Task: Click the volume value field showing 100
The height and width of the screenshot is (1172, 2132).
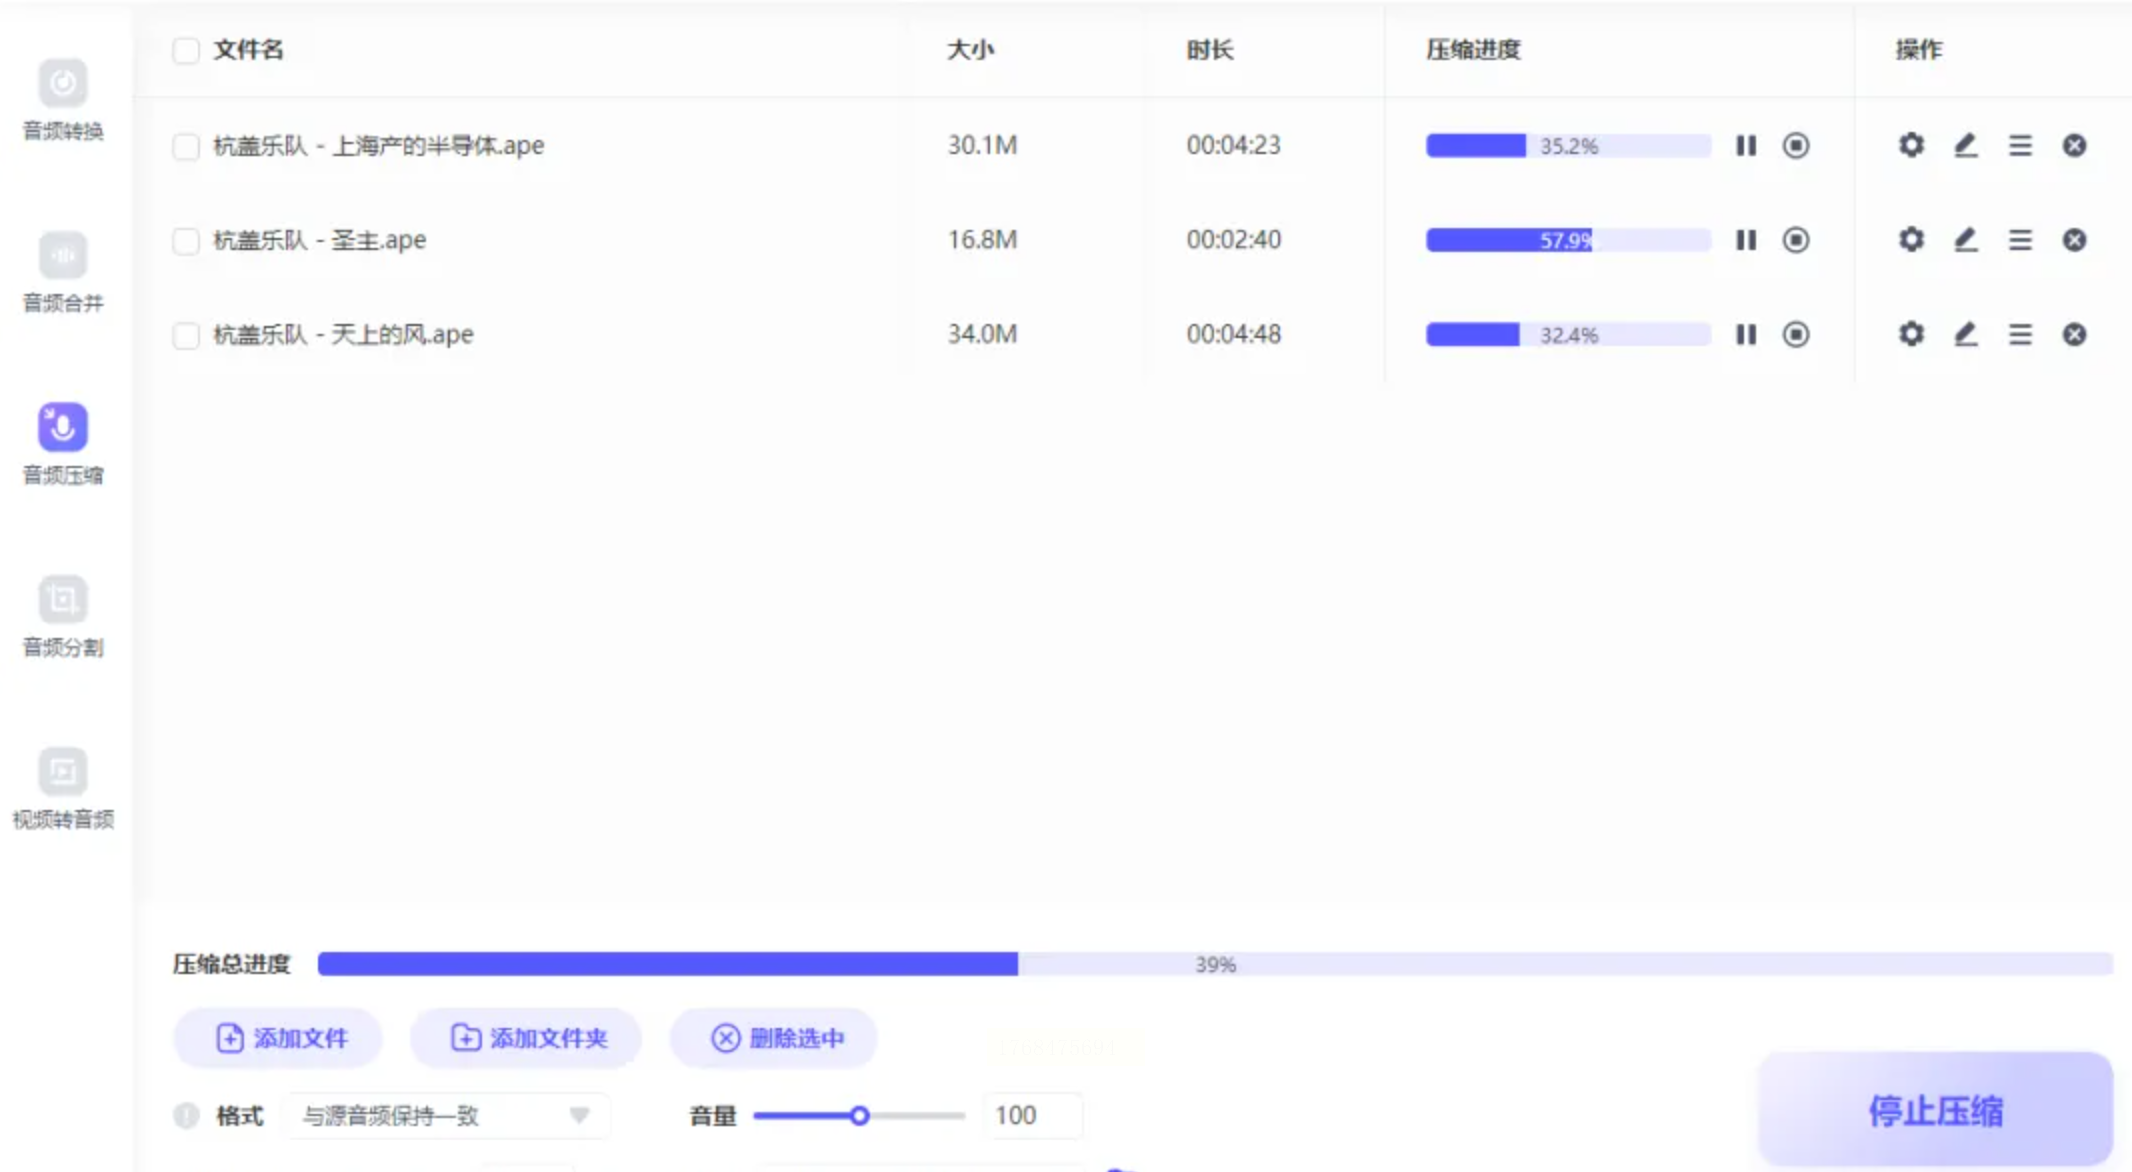Action: tap(1031, 1115)
